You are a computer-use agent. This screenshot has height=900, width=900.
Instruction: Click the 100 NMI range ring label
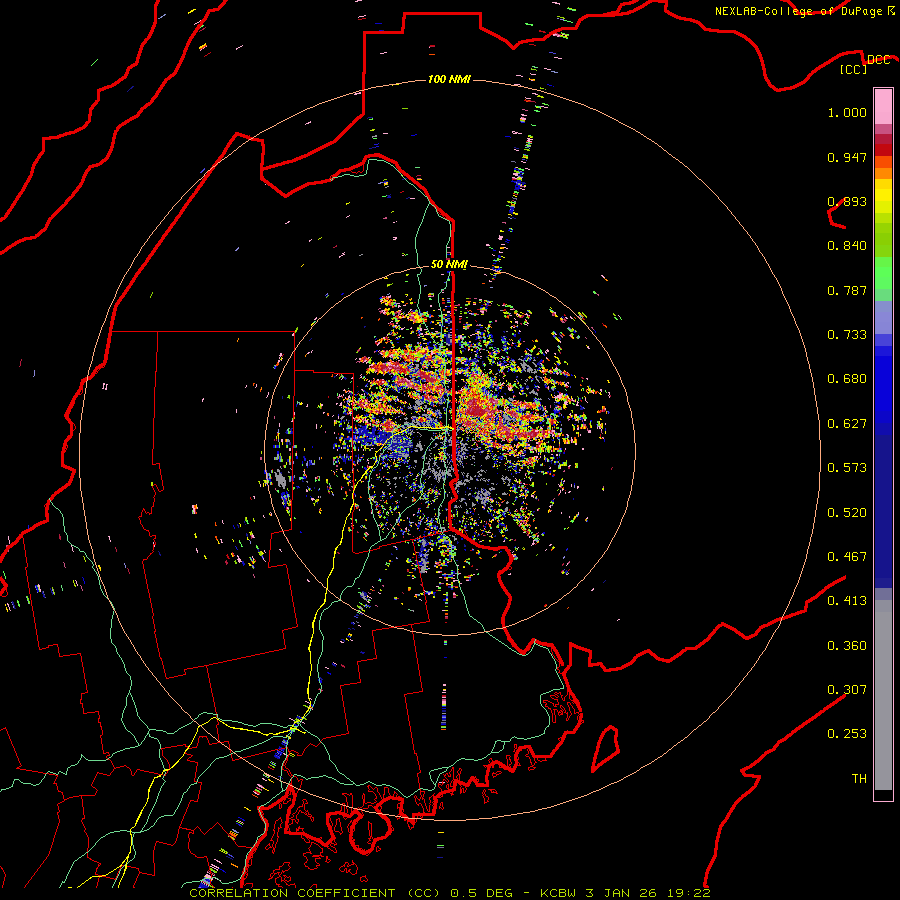click(449, 79)
